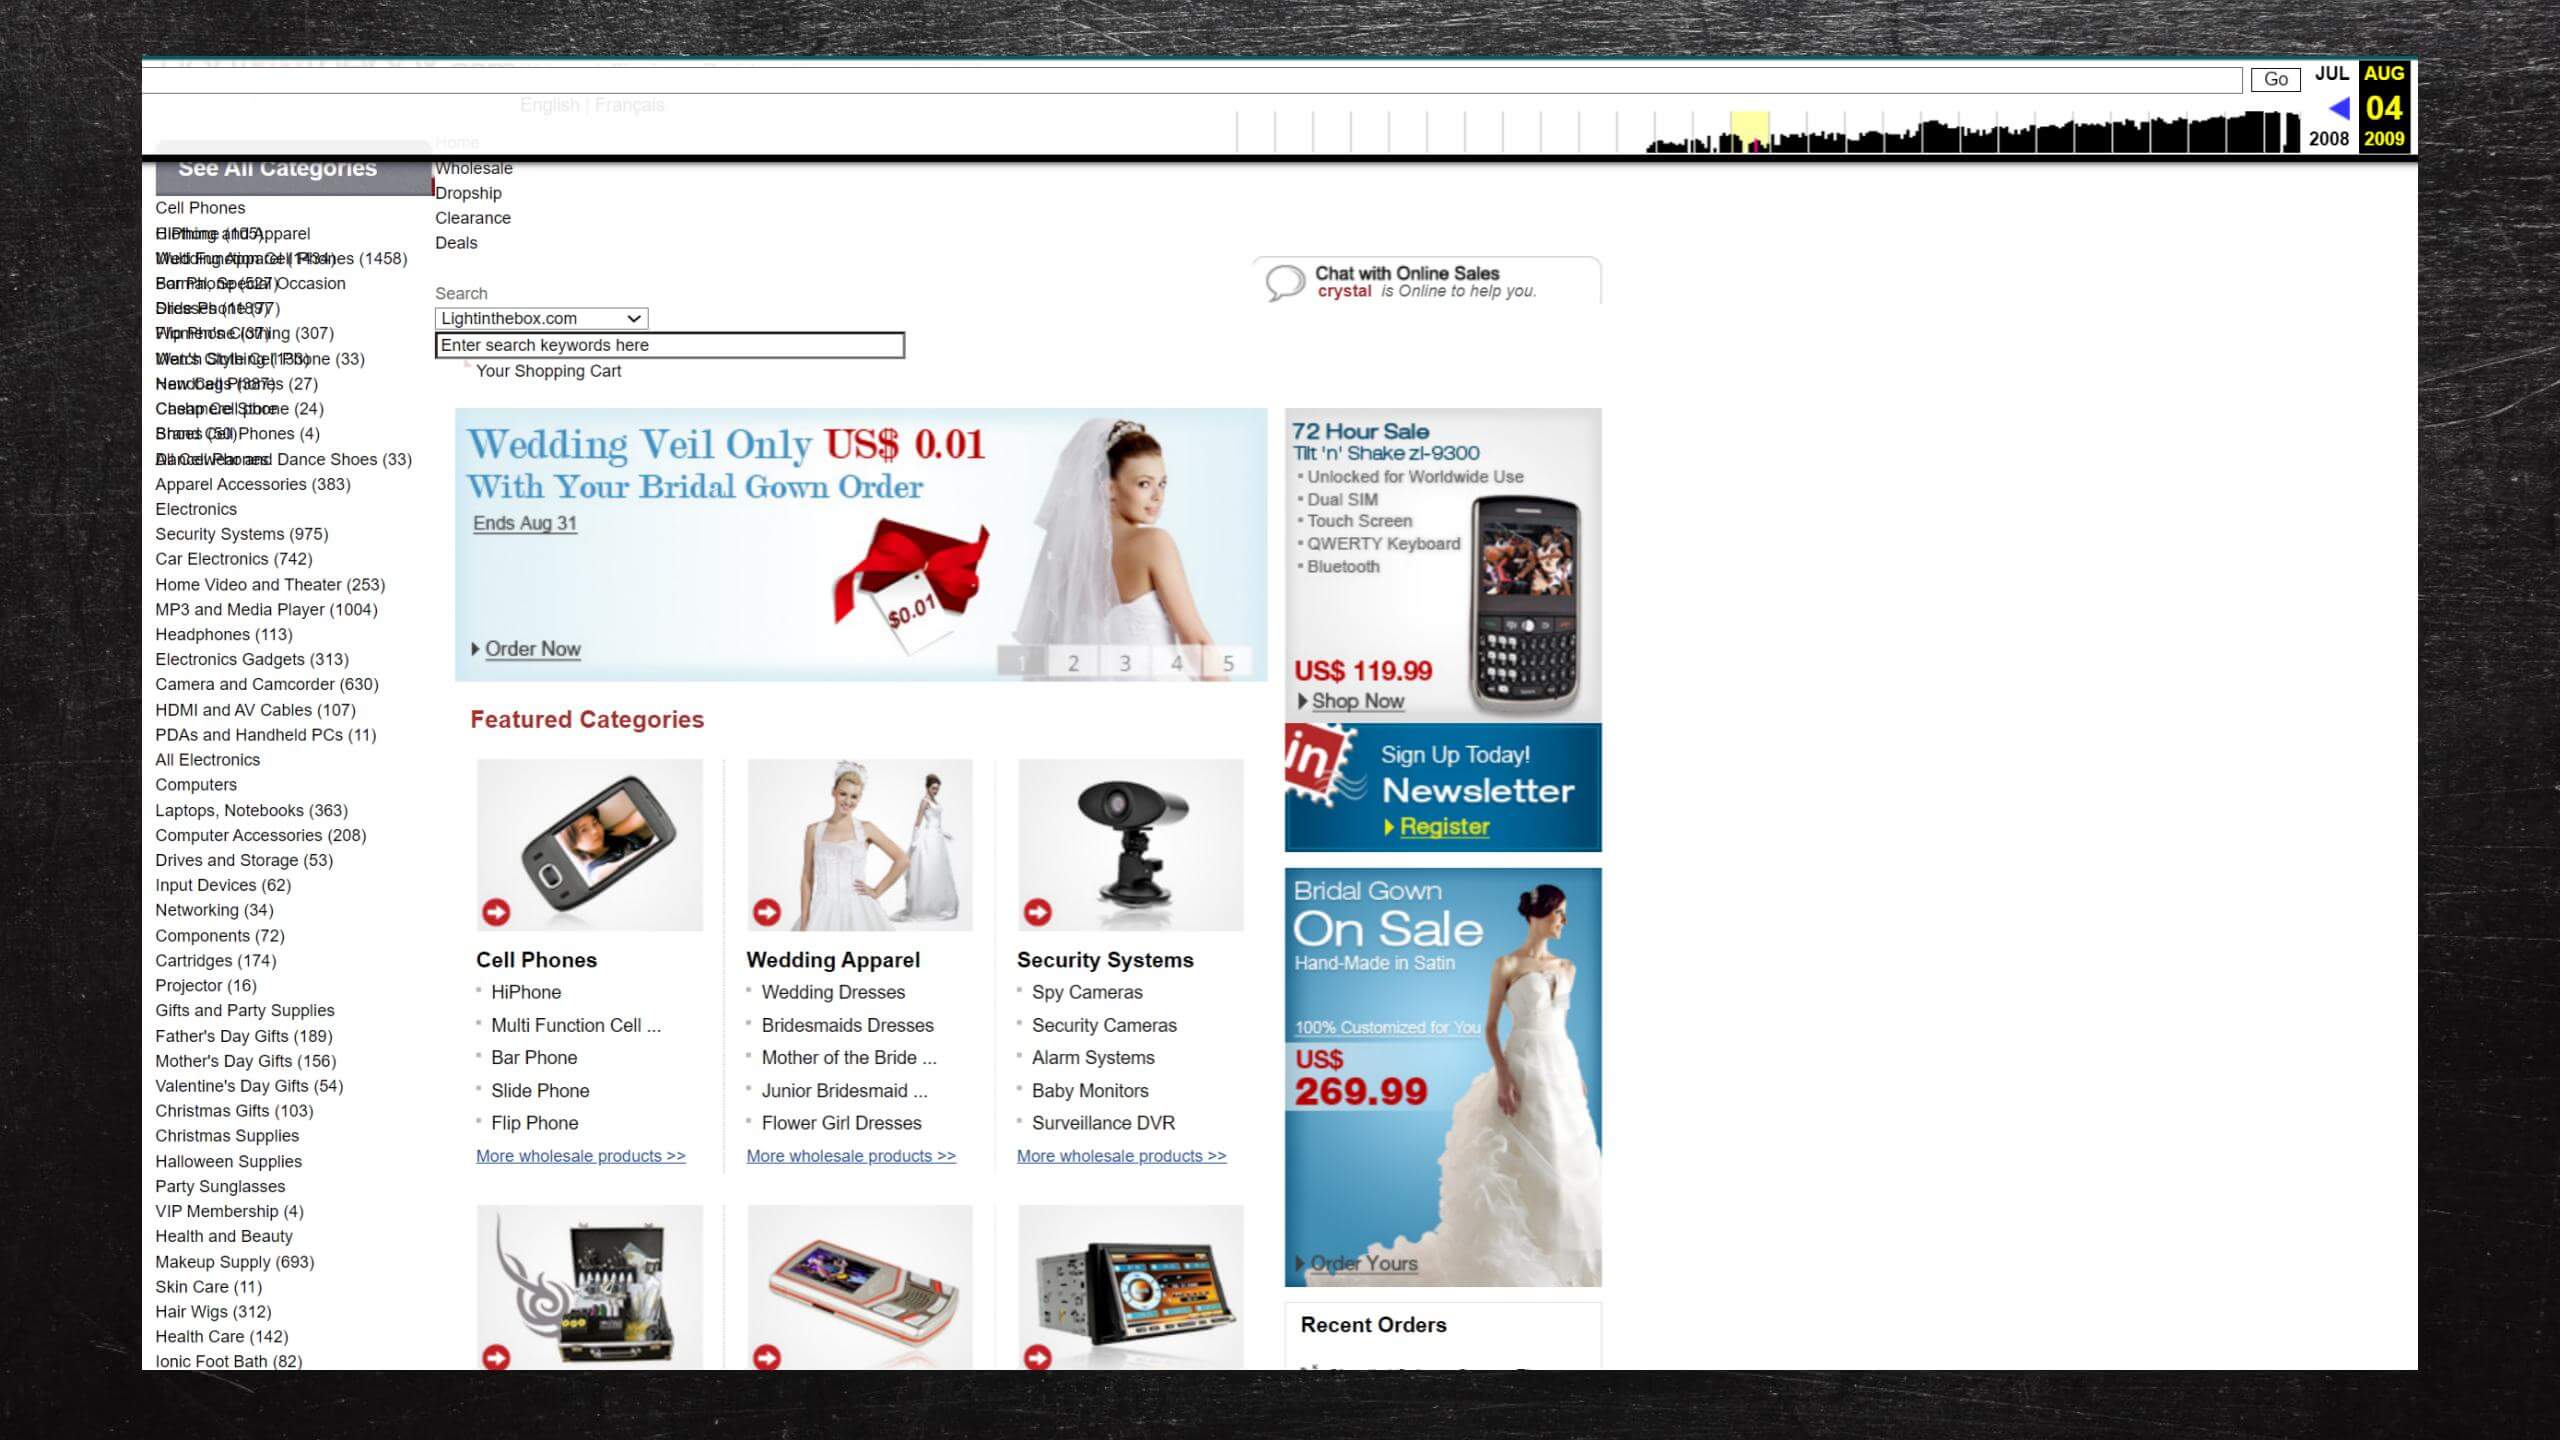
Task: Open the Bar Phone link
Action: tap(534, 1058)
